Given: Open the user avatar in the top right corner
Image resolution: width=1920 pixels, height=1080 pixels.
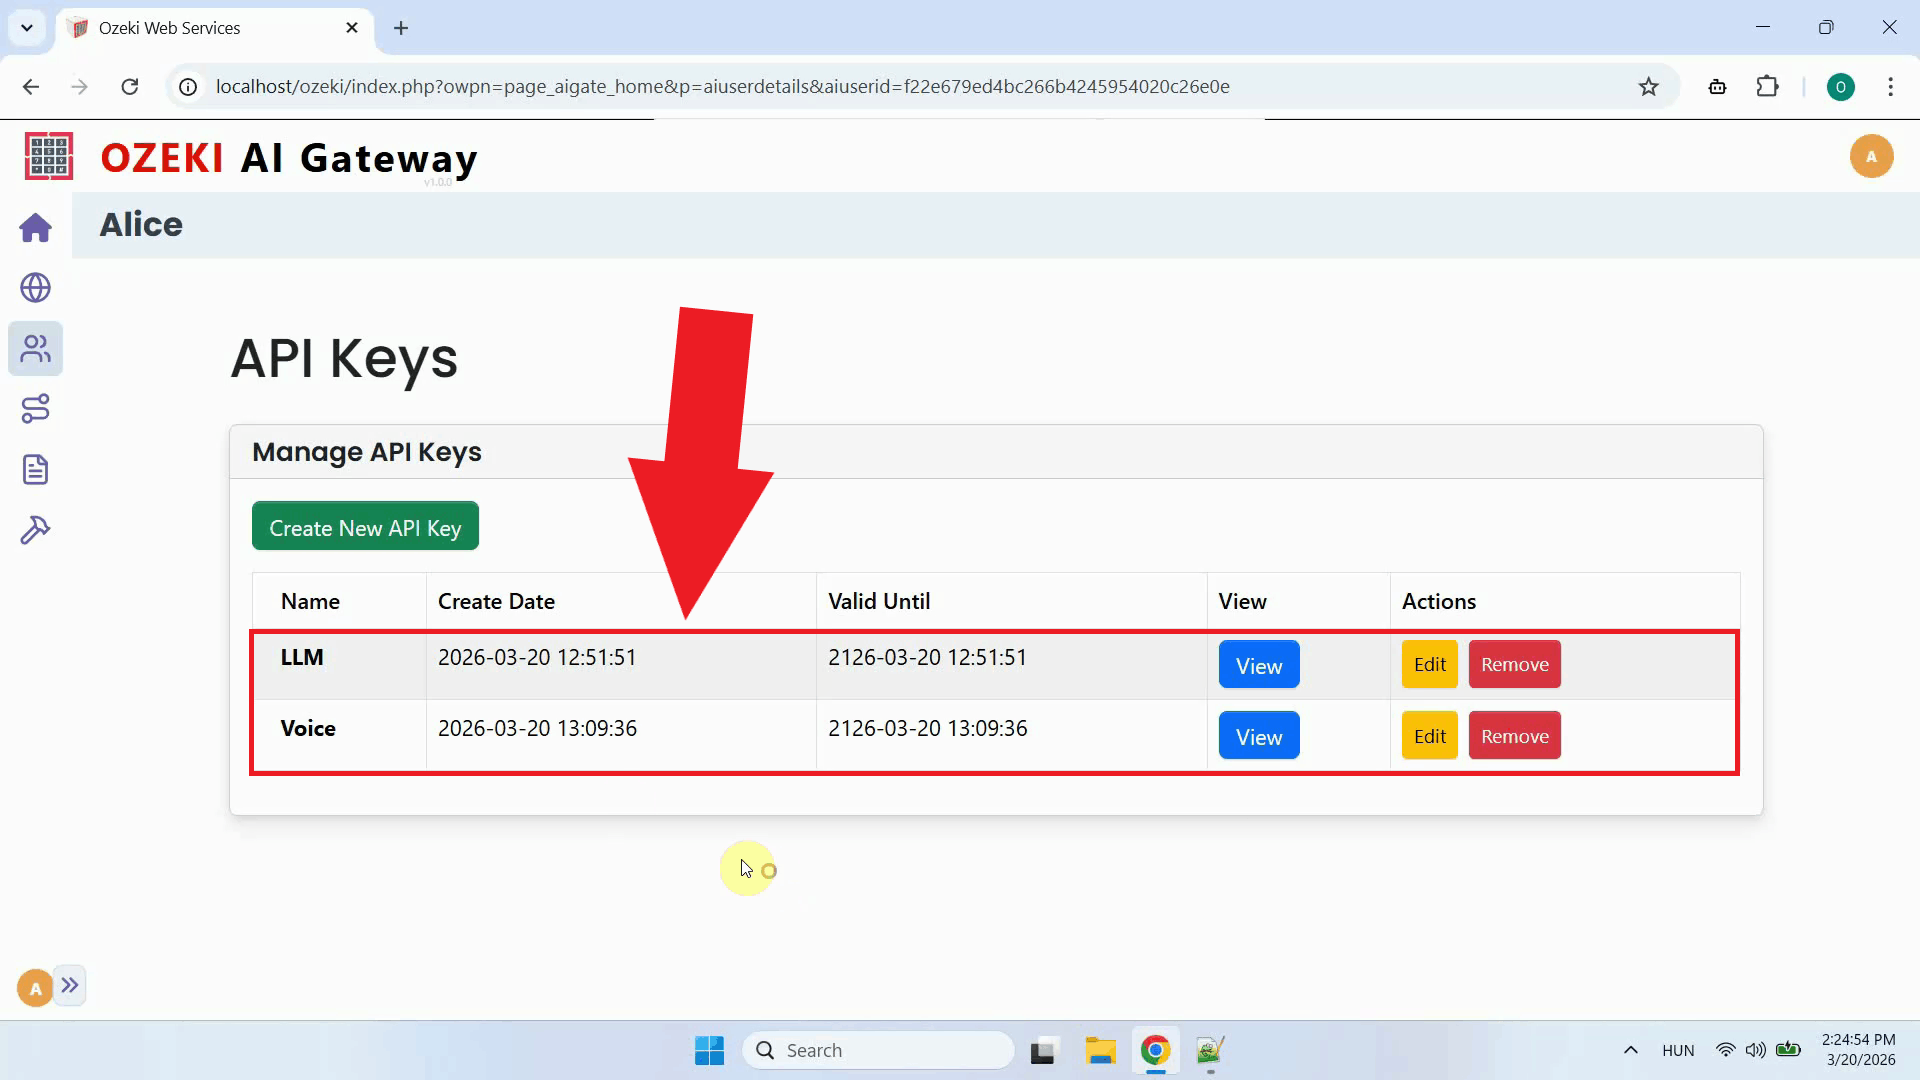Looking at the screenshot, I should click(1872, 156).
